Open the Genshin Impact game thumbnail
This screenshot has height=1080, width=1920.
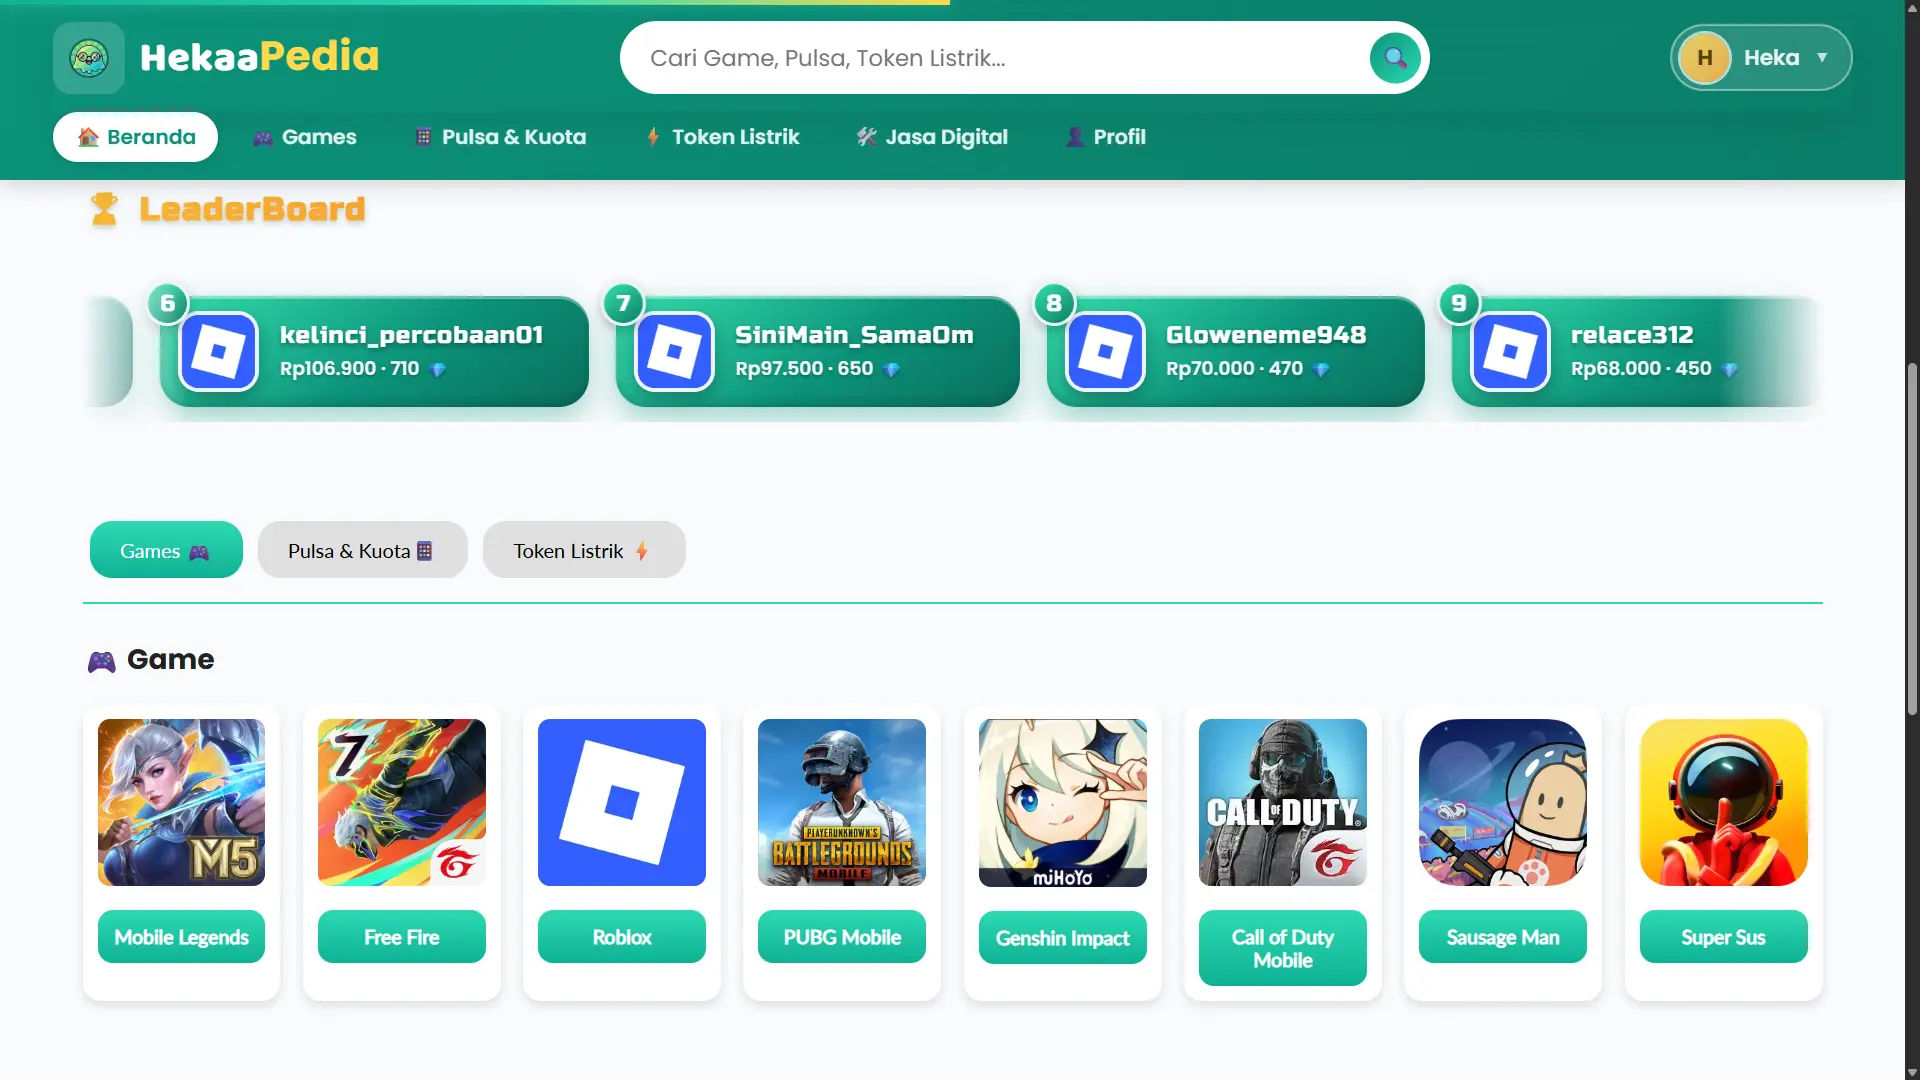pos(1063,803)
